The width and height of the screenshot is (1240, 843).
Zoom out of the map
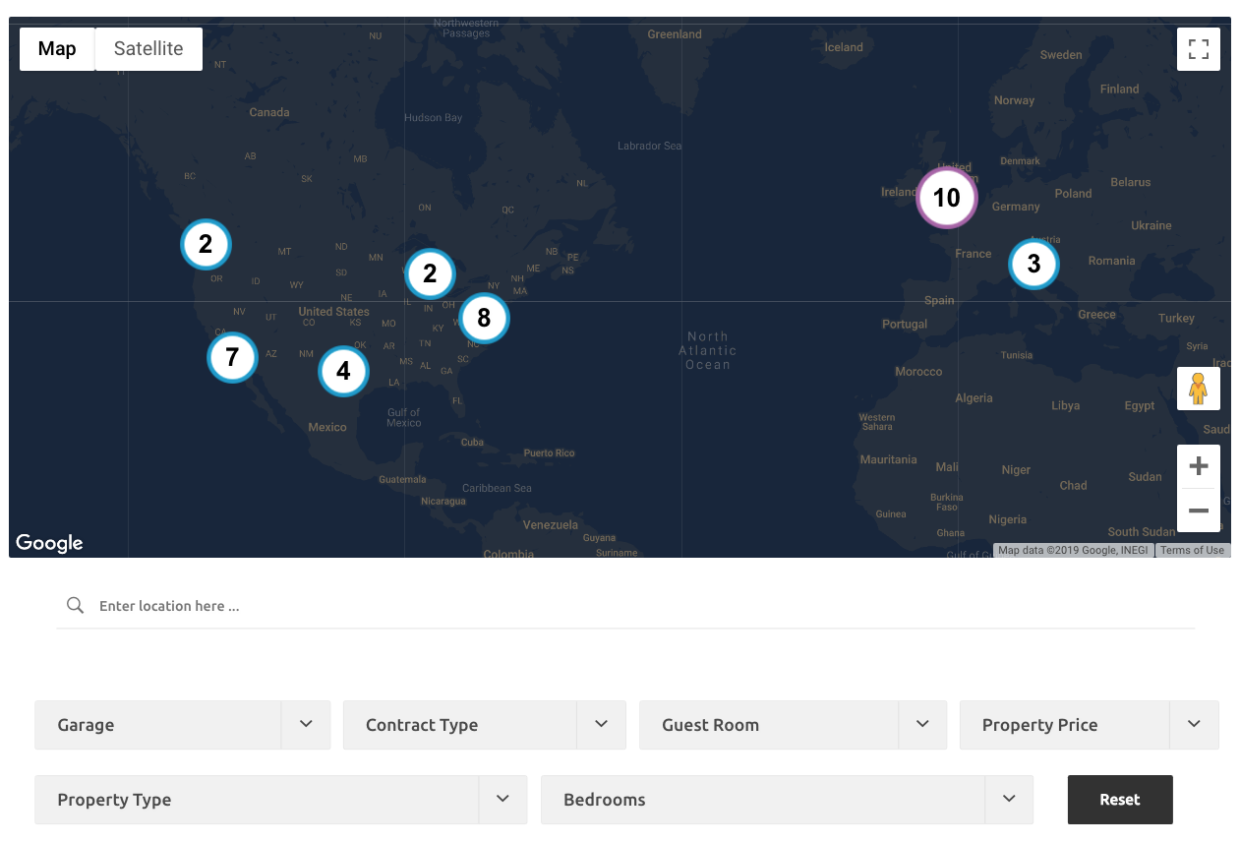(1198, 511)
